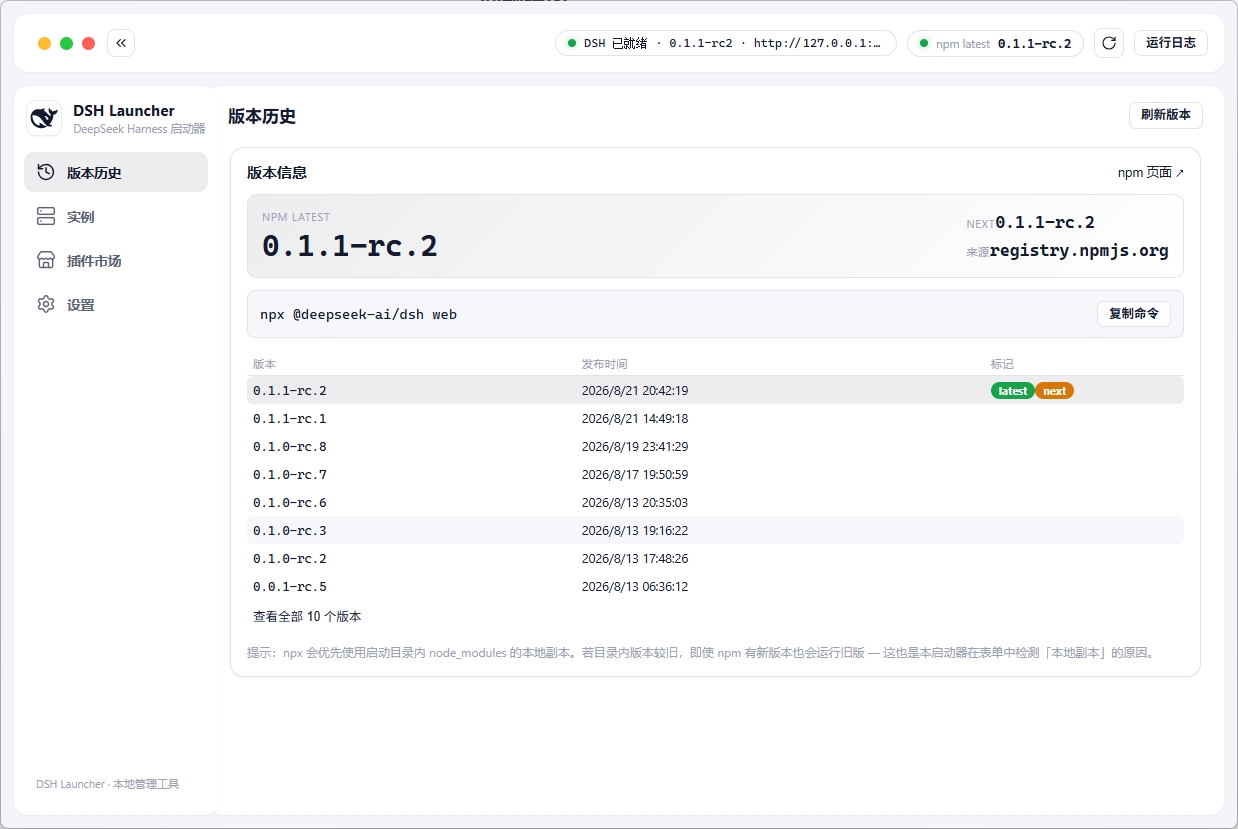Click the plugin market store icon
The height and width of the screenshot is (829, 1238).
pyautogui.click(x=46, y=260)
